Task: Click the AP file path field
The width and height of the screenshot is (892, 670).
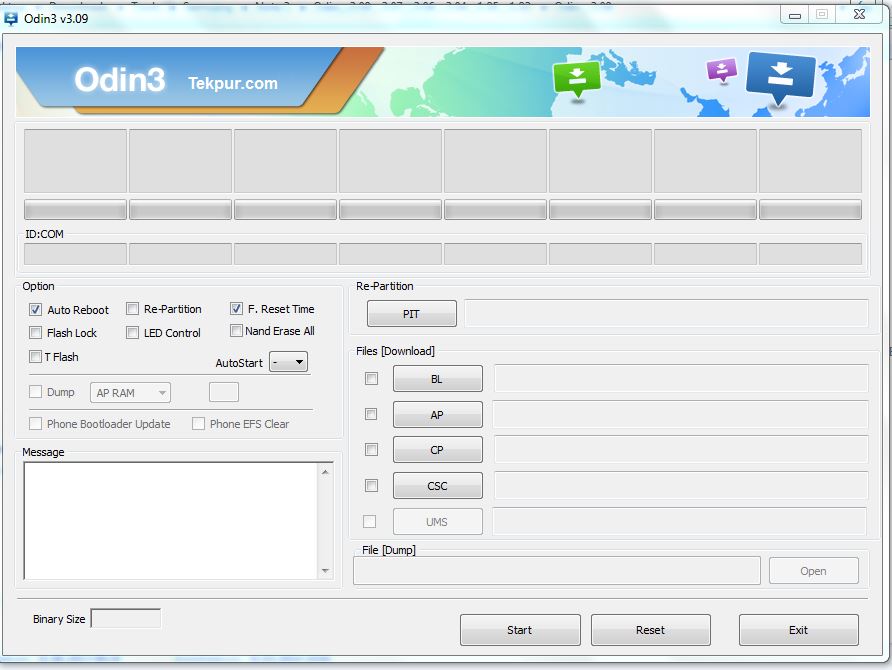Action: click(680, 414)
